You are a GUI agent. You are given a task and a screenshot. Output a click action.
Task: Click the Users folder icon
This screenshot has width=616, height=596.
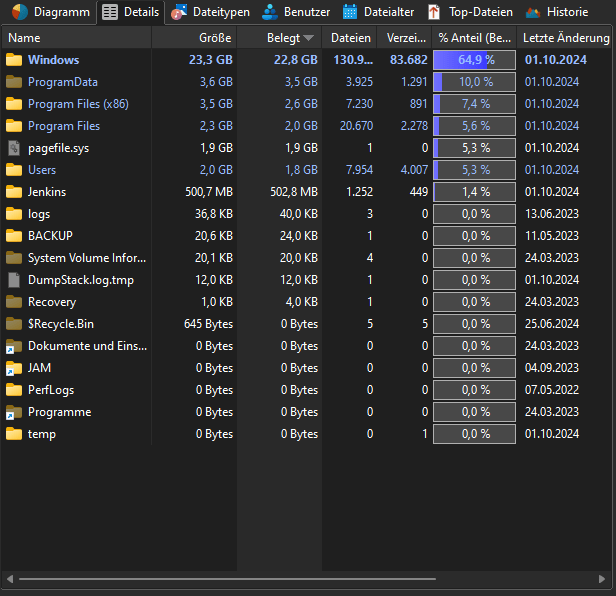coord(14,170)
